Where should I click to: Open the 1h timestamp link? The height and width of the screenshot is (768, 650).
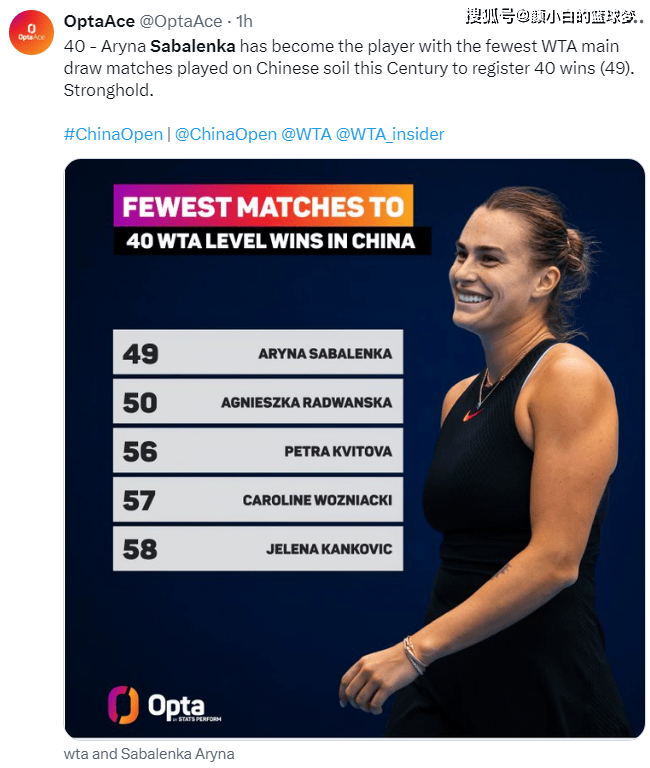coord(244,21)
